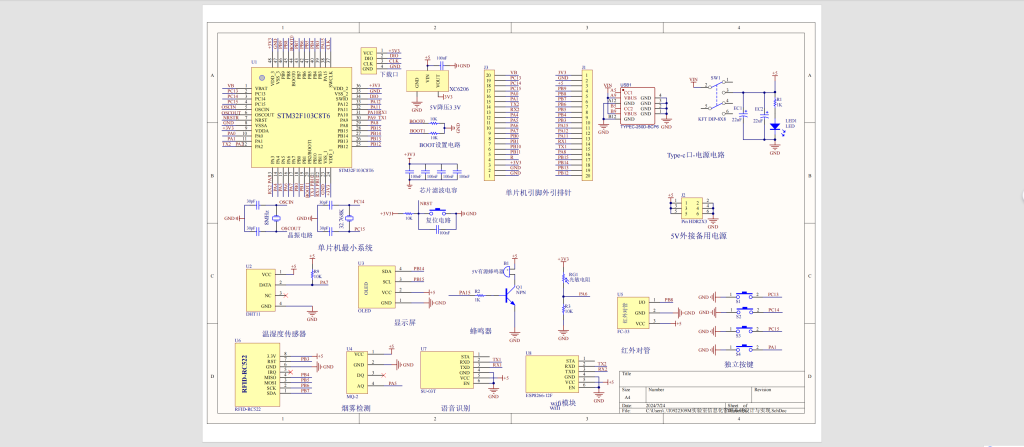
Task: Click the DHT11 sensor block U2
Action: 264,290
